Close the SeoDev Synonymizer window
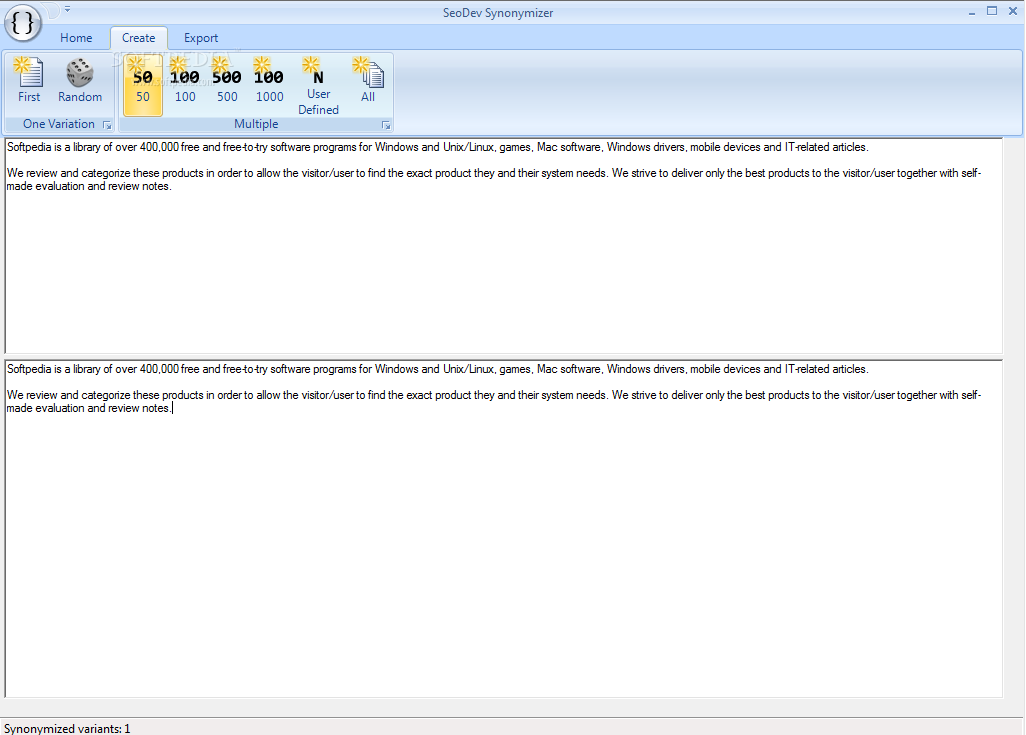Screen dimensions: 1026x735 tap(1013, 11)
